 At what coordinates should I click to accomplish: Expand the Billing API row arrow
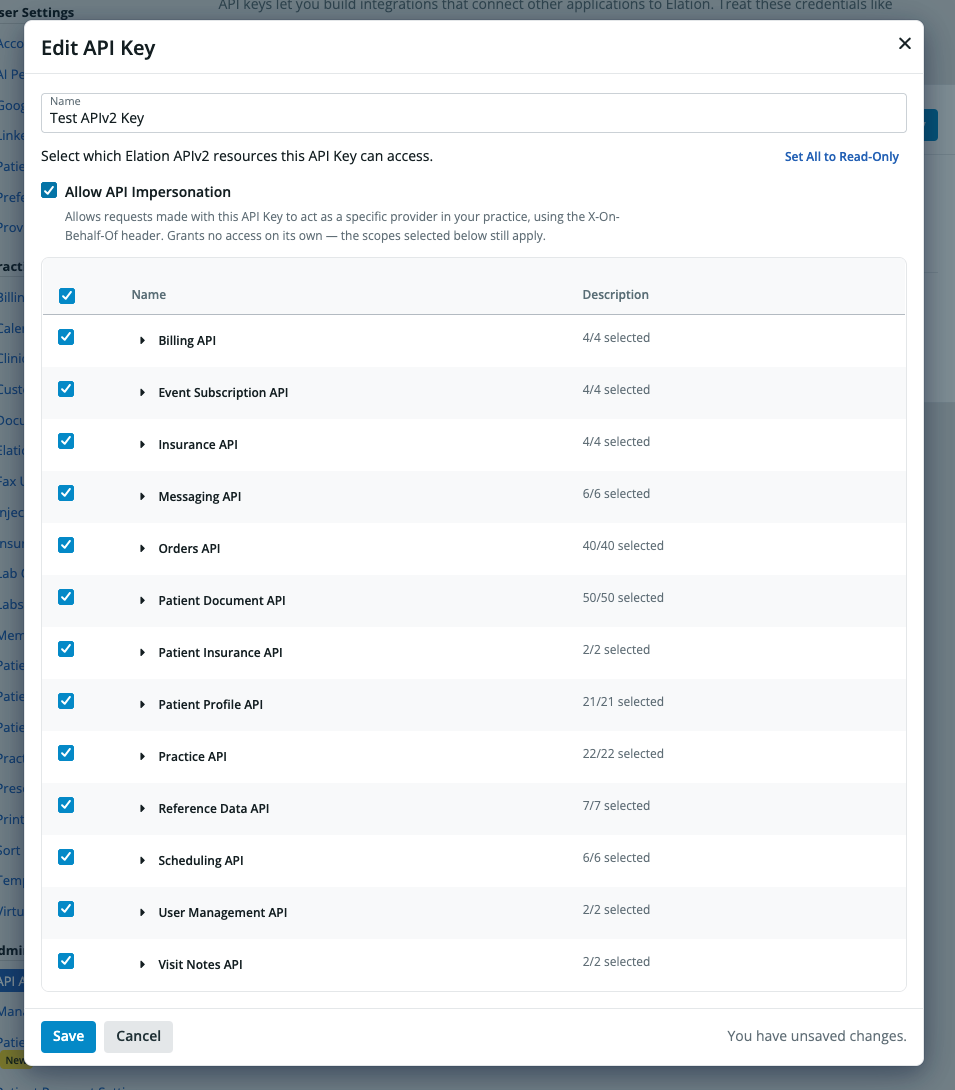142,341
